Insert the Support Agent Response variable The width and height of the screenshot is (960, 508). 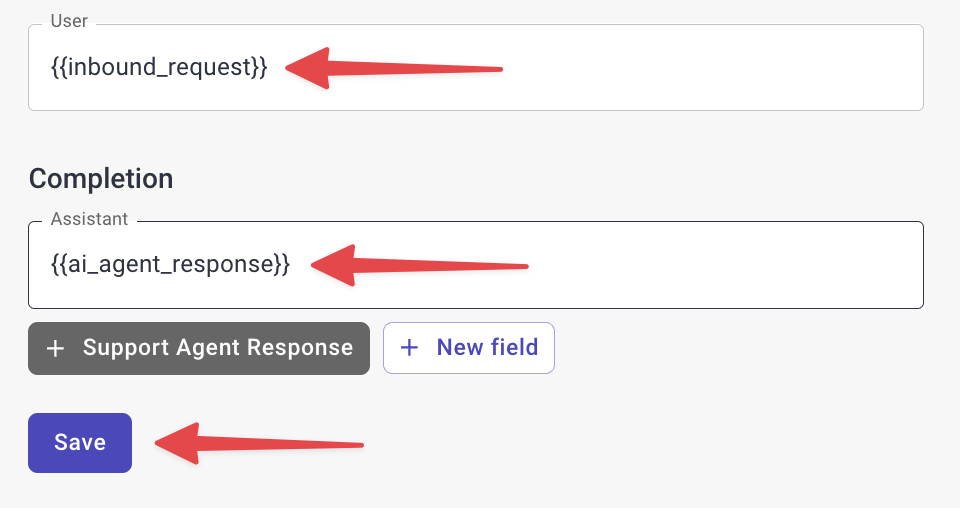(199, 348)
